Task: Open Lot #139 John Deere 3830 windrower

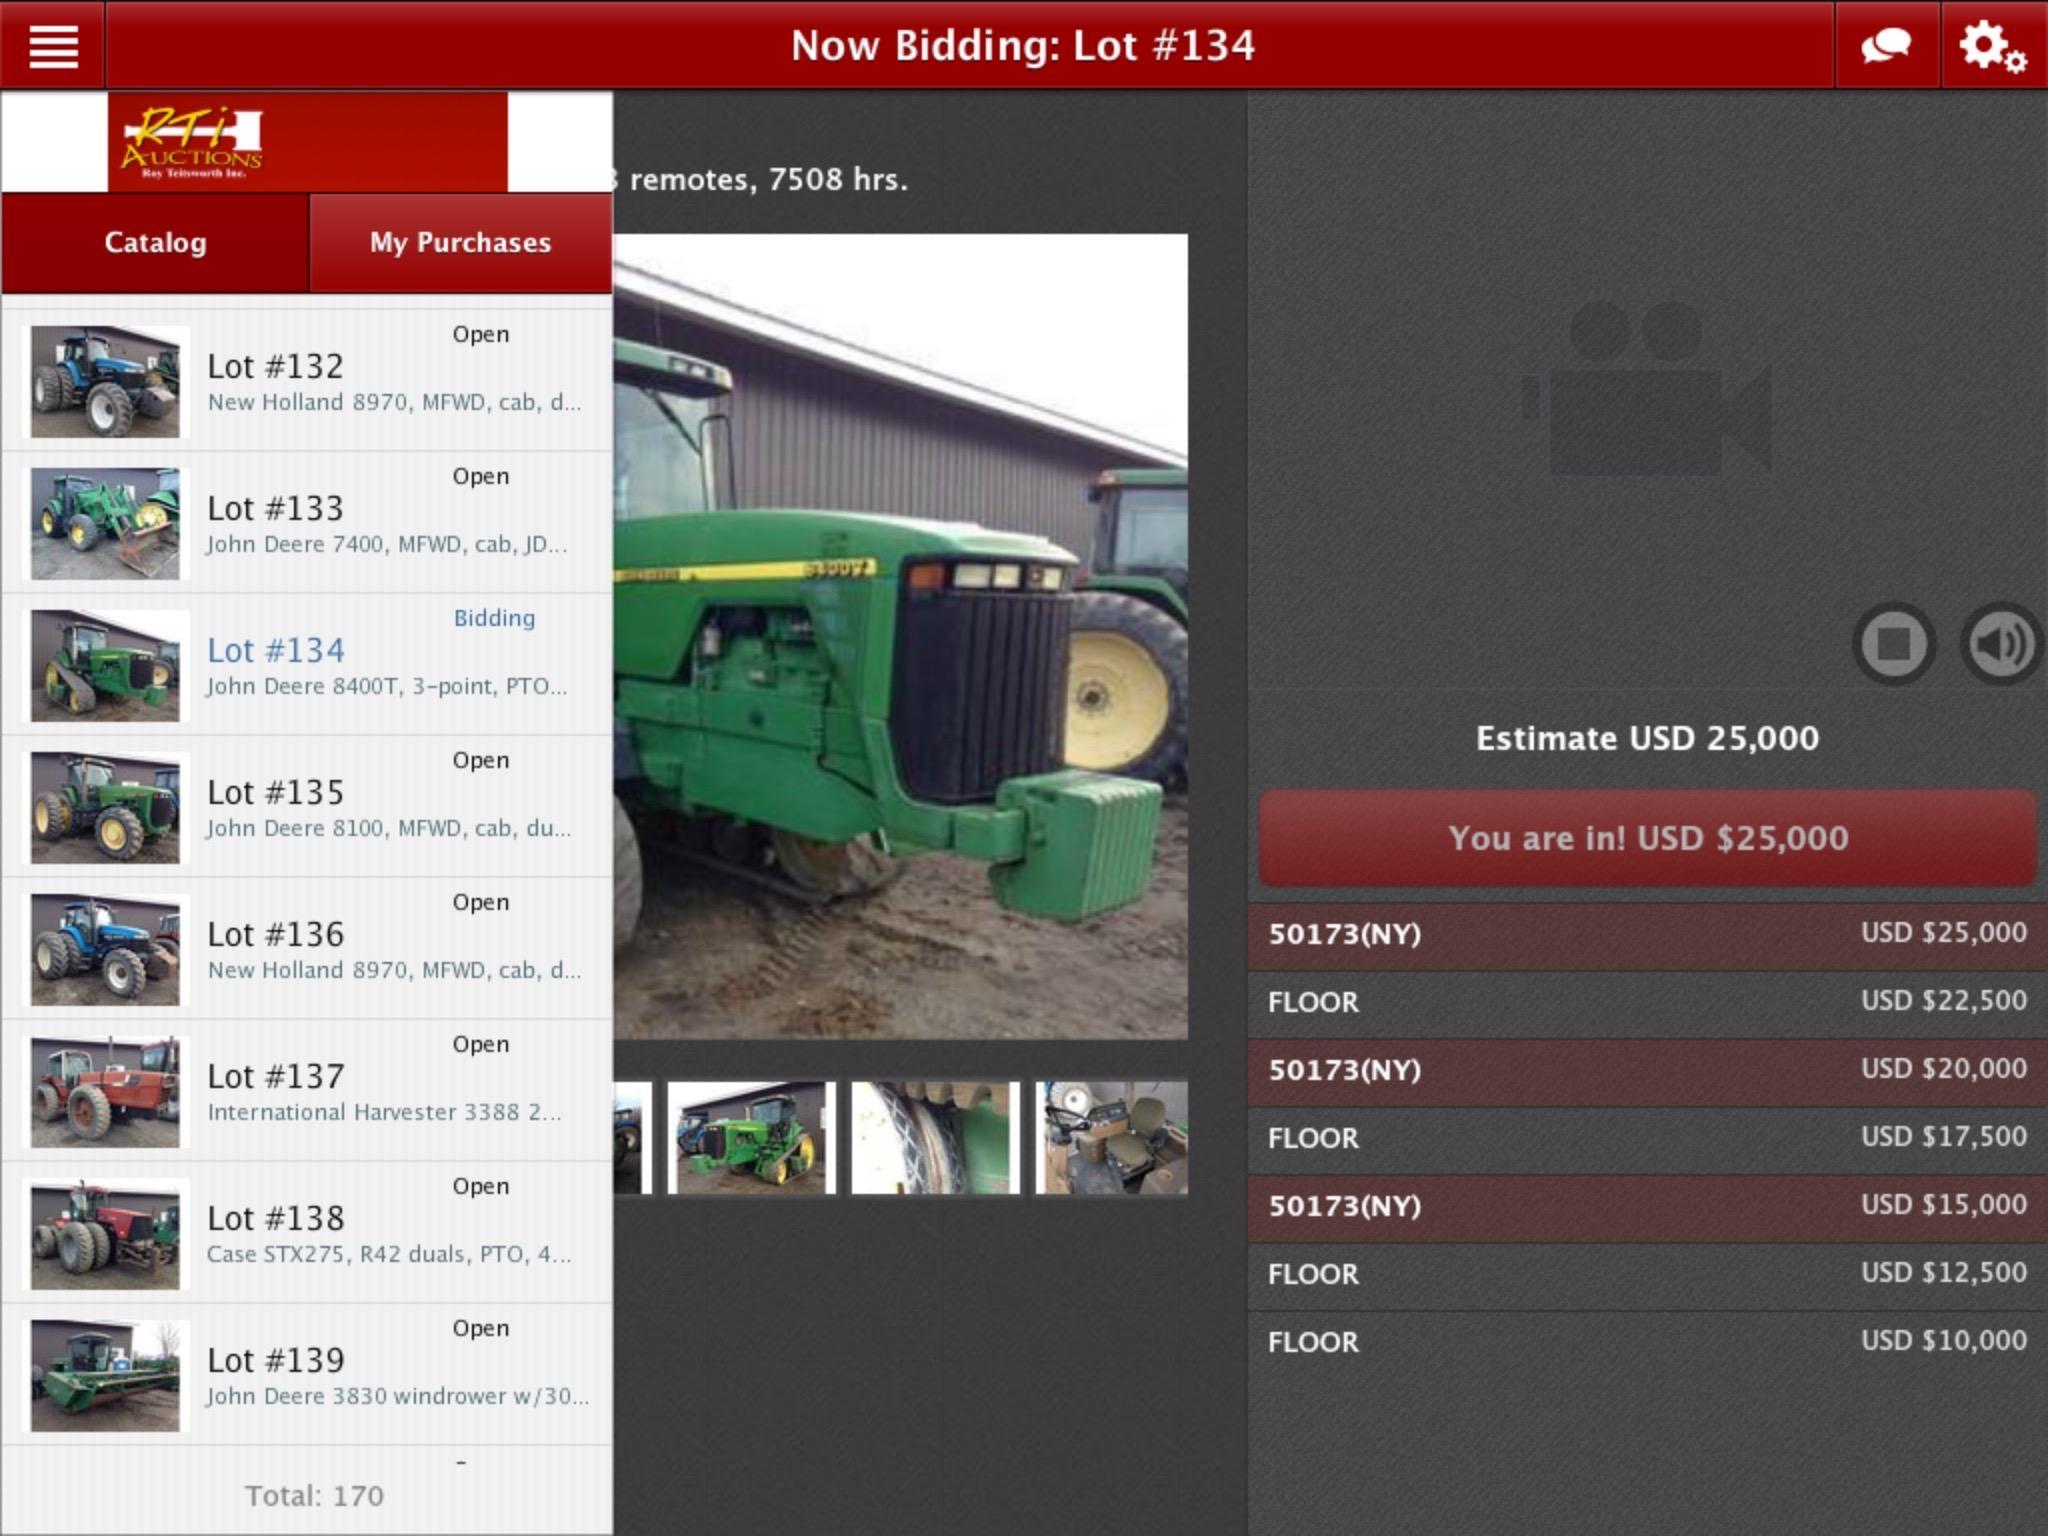Action: [307, 1375]
